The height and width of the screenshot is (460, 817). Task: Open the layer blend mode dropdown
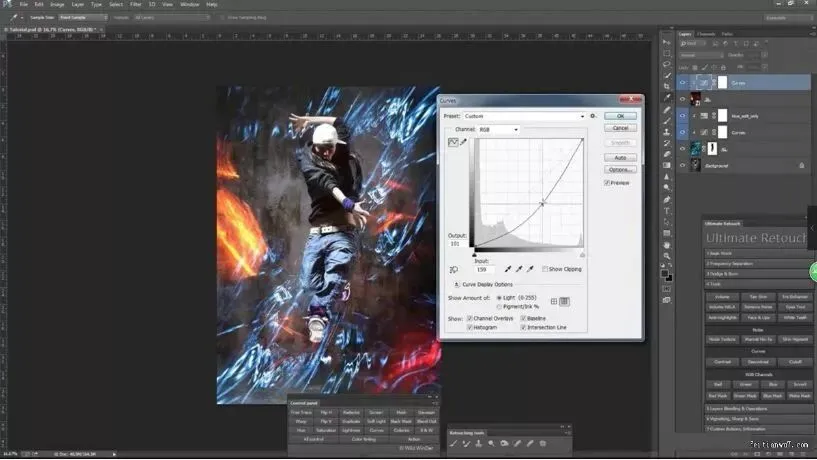701,55
